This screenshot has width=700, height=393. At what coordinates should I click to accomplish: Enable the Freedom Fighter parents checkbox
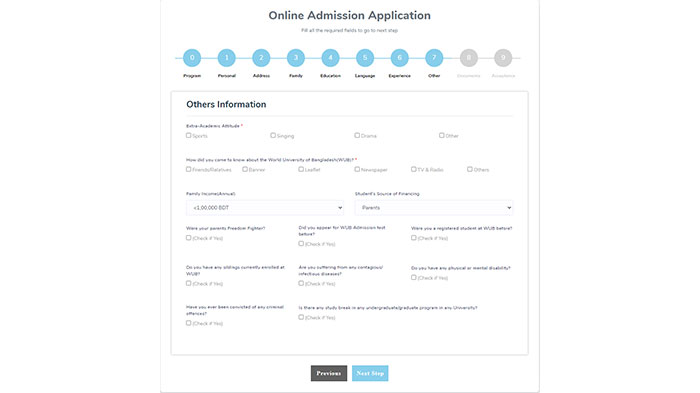188,238
